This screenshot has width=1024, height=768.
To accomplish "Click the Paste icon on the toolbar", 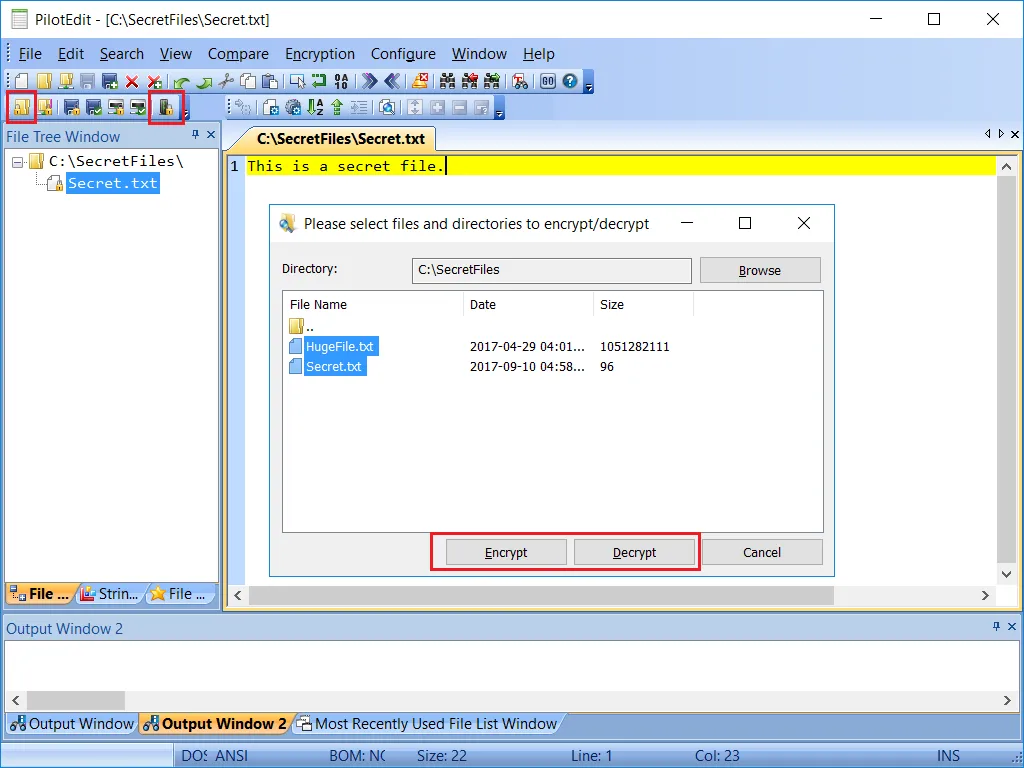I will 270,82.
